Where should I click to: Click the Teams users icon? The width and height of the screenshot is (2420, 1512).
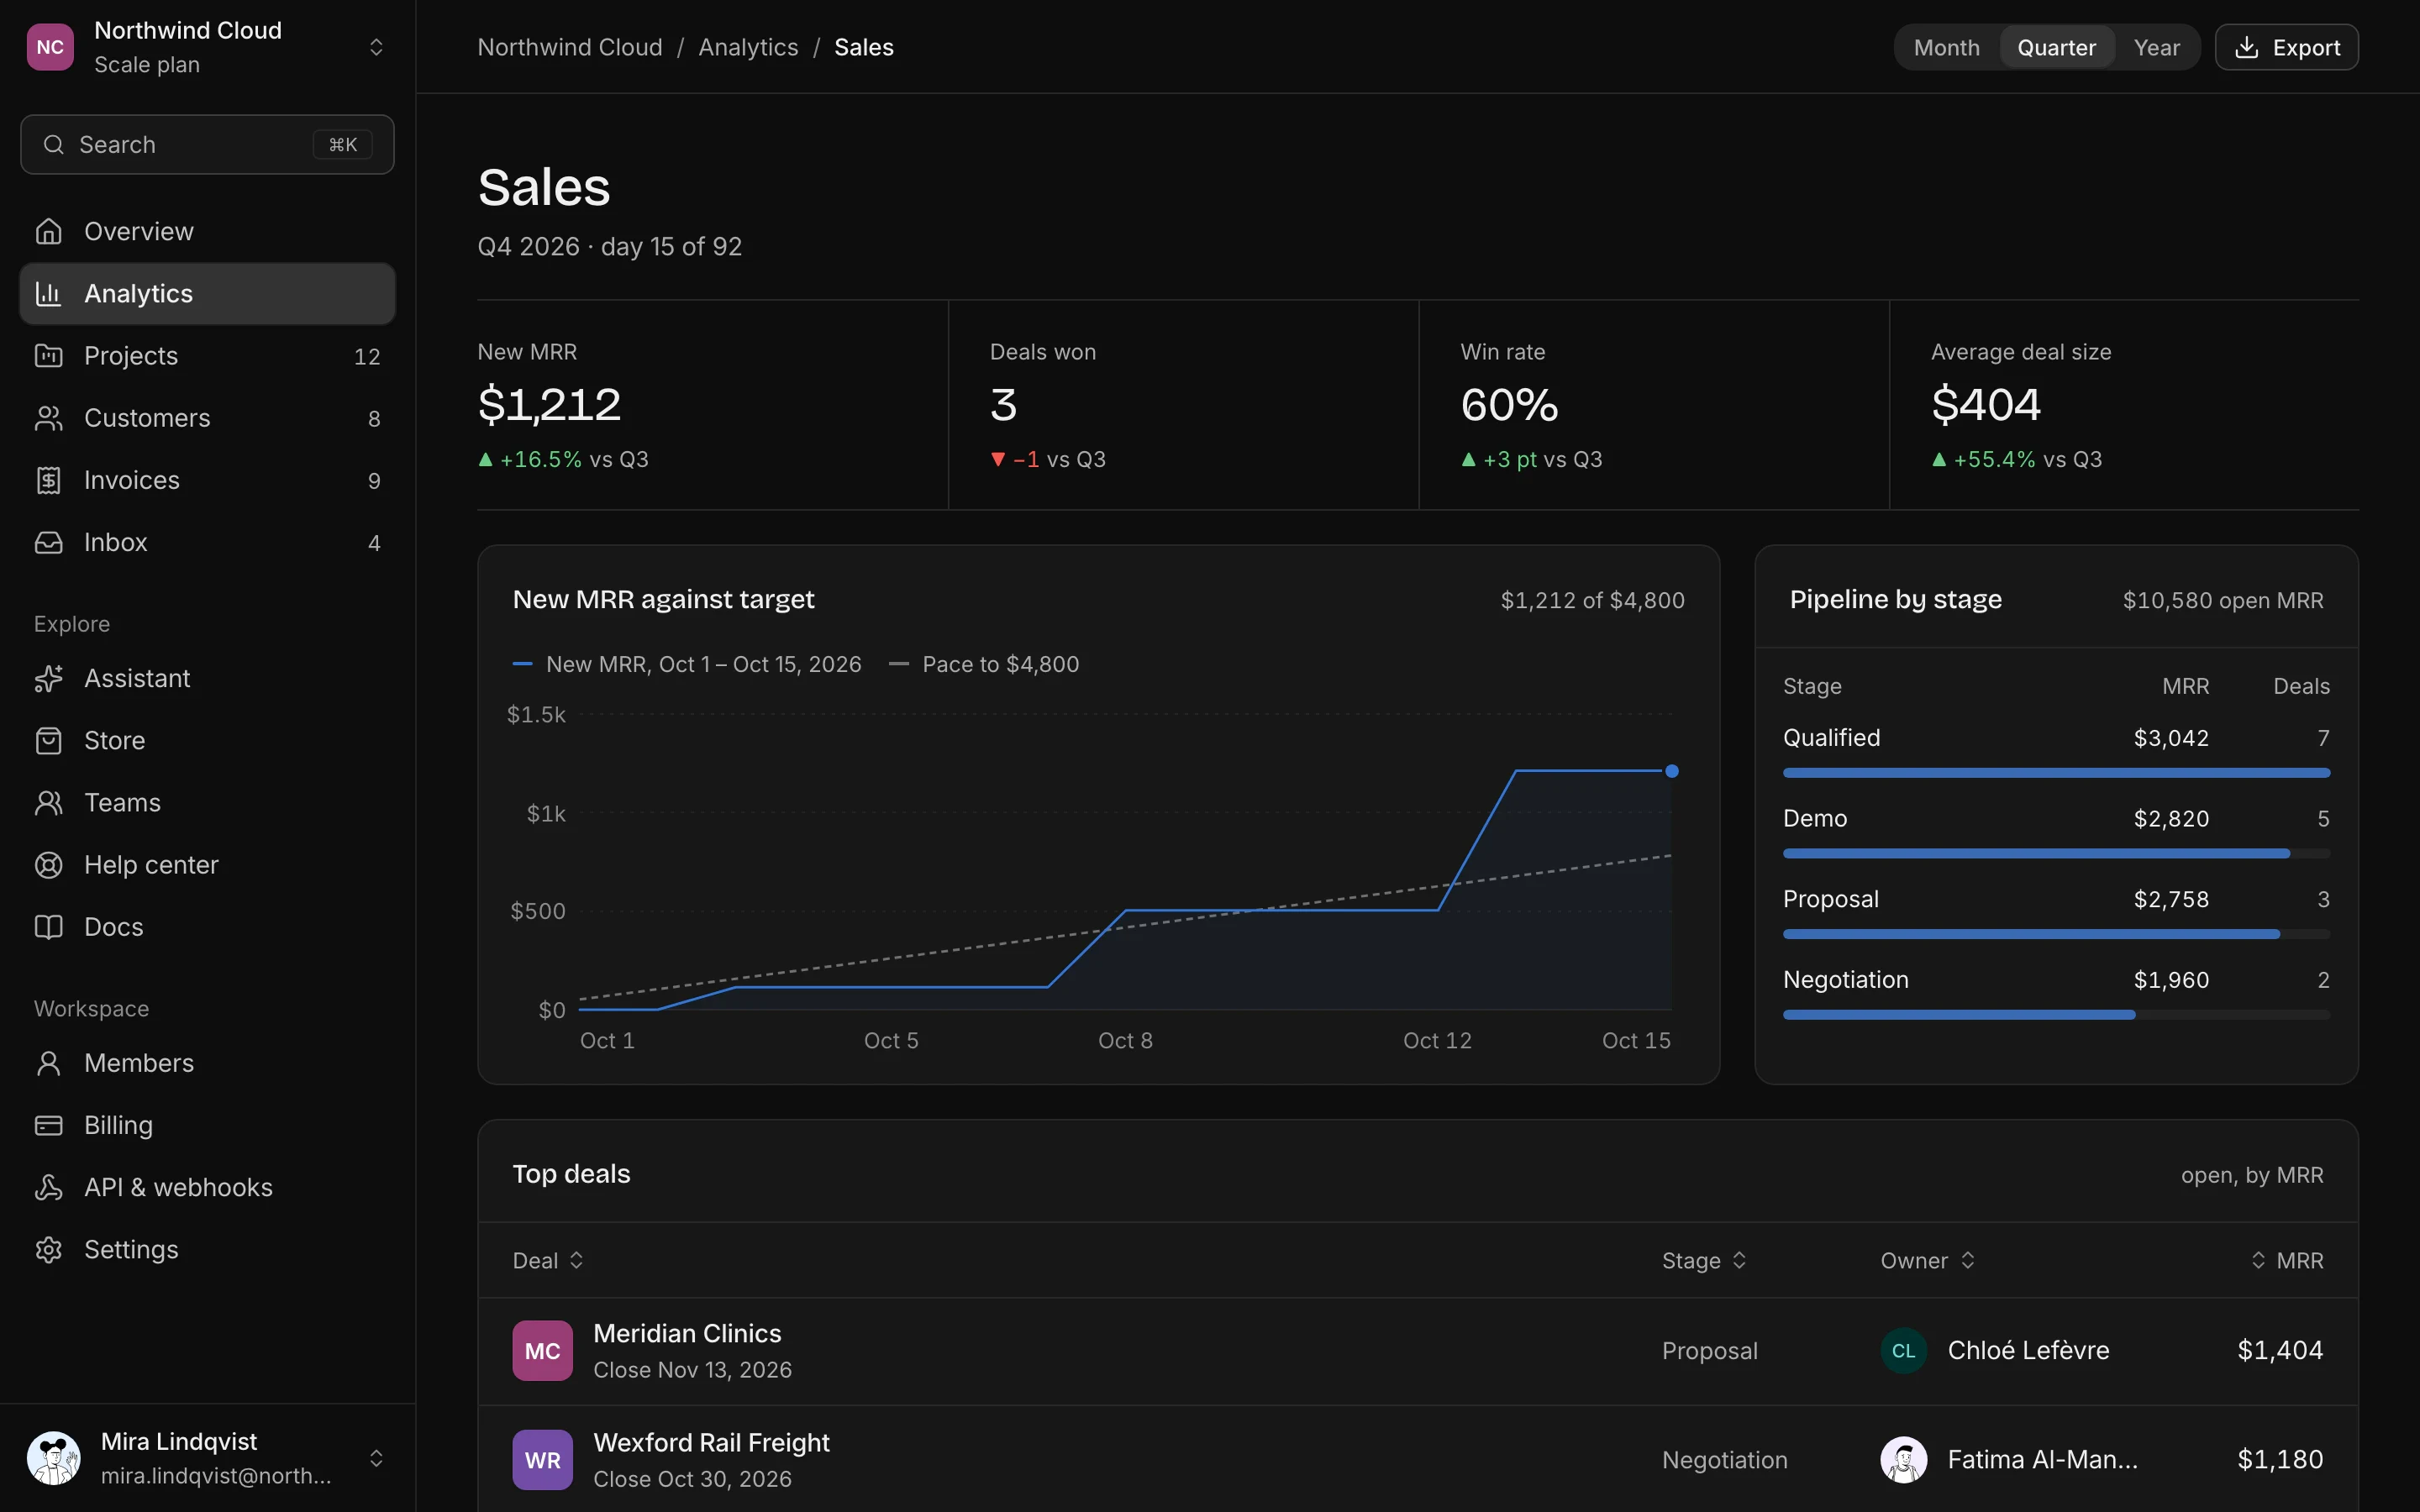pyautogui.click(x=48, y=802)
